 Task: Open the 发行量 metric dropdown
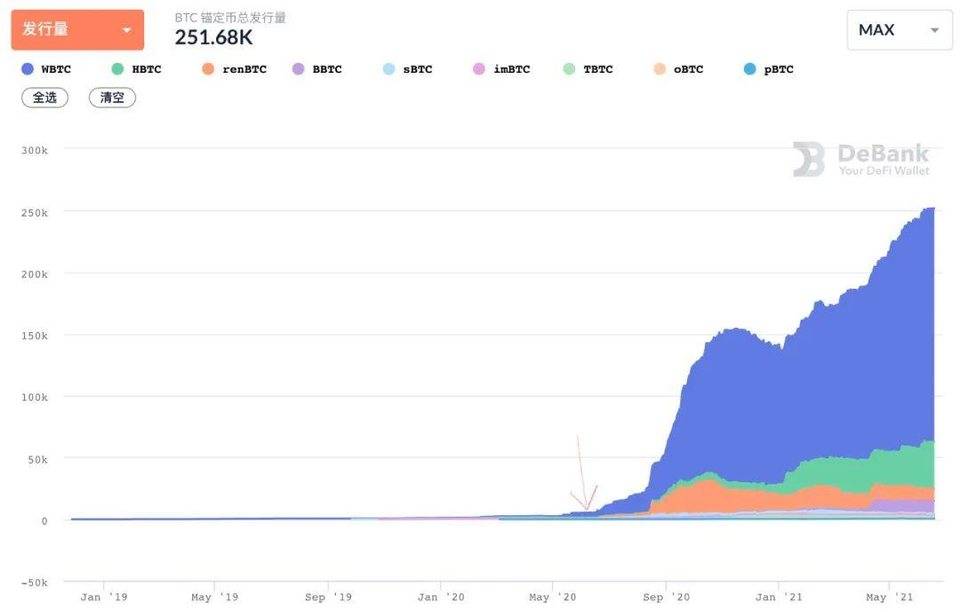[77, 30]
